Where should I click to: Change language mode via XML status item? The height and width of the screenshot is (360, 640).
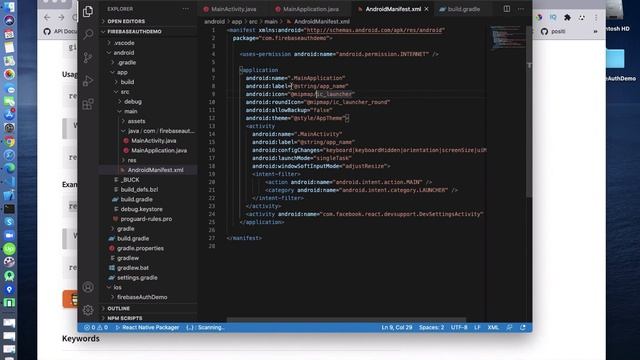[493, 327]
